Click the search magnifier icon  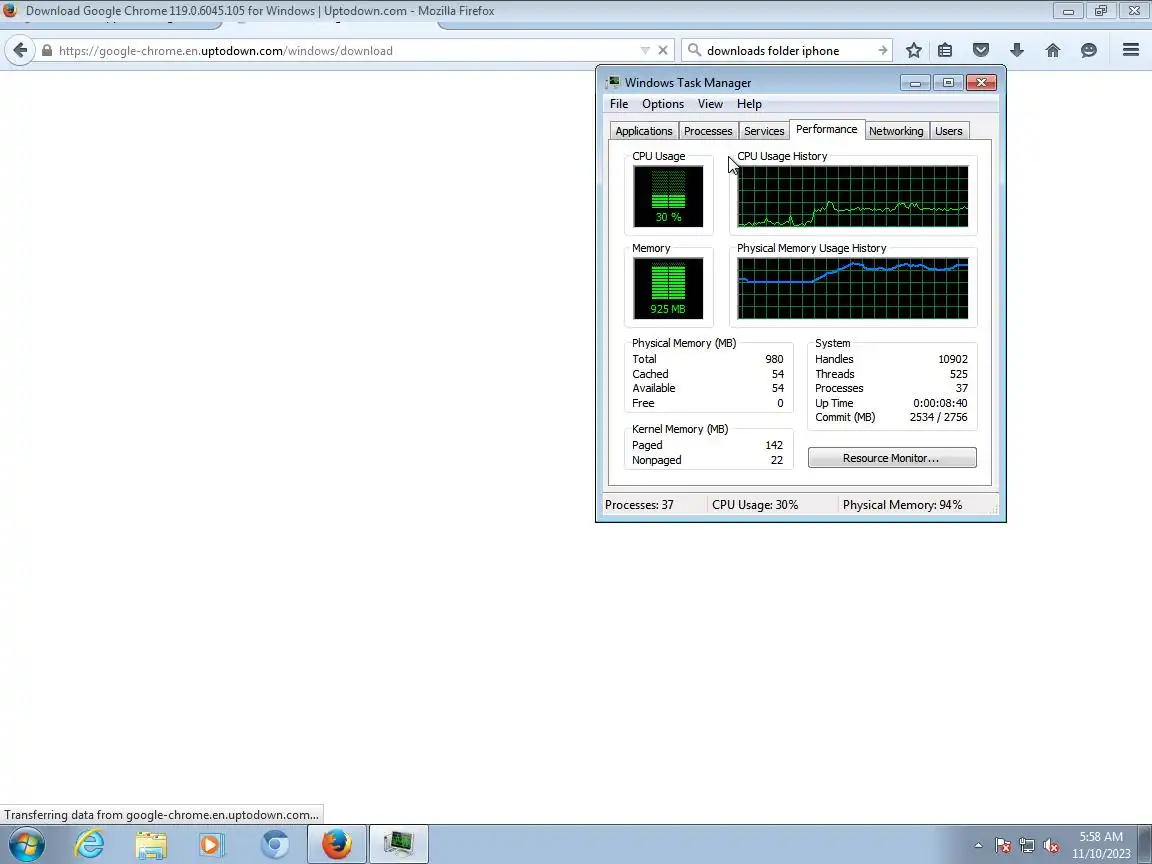[x=694, y=50]
